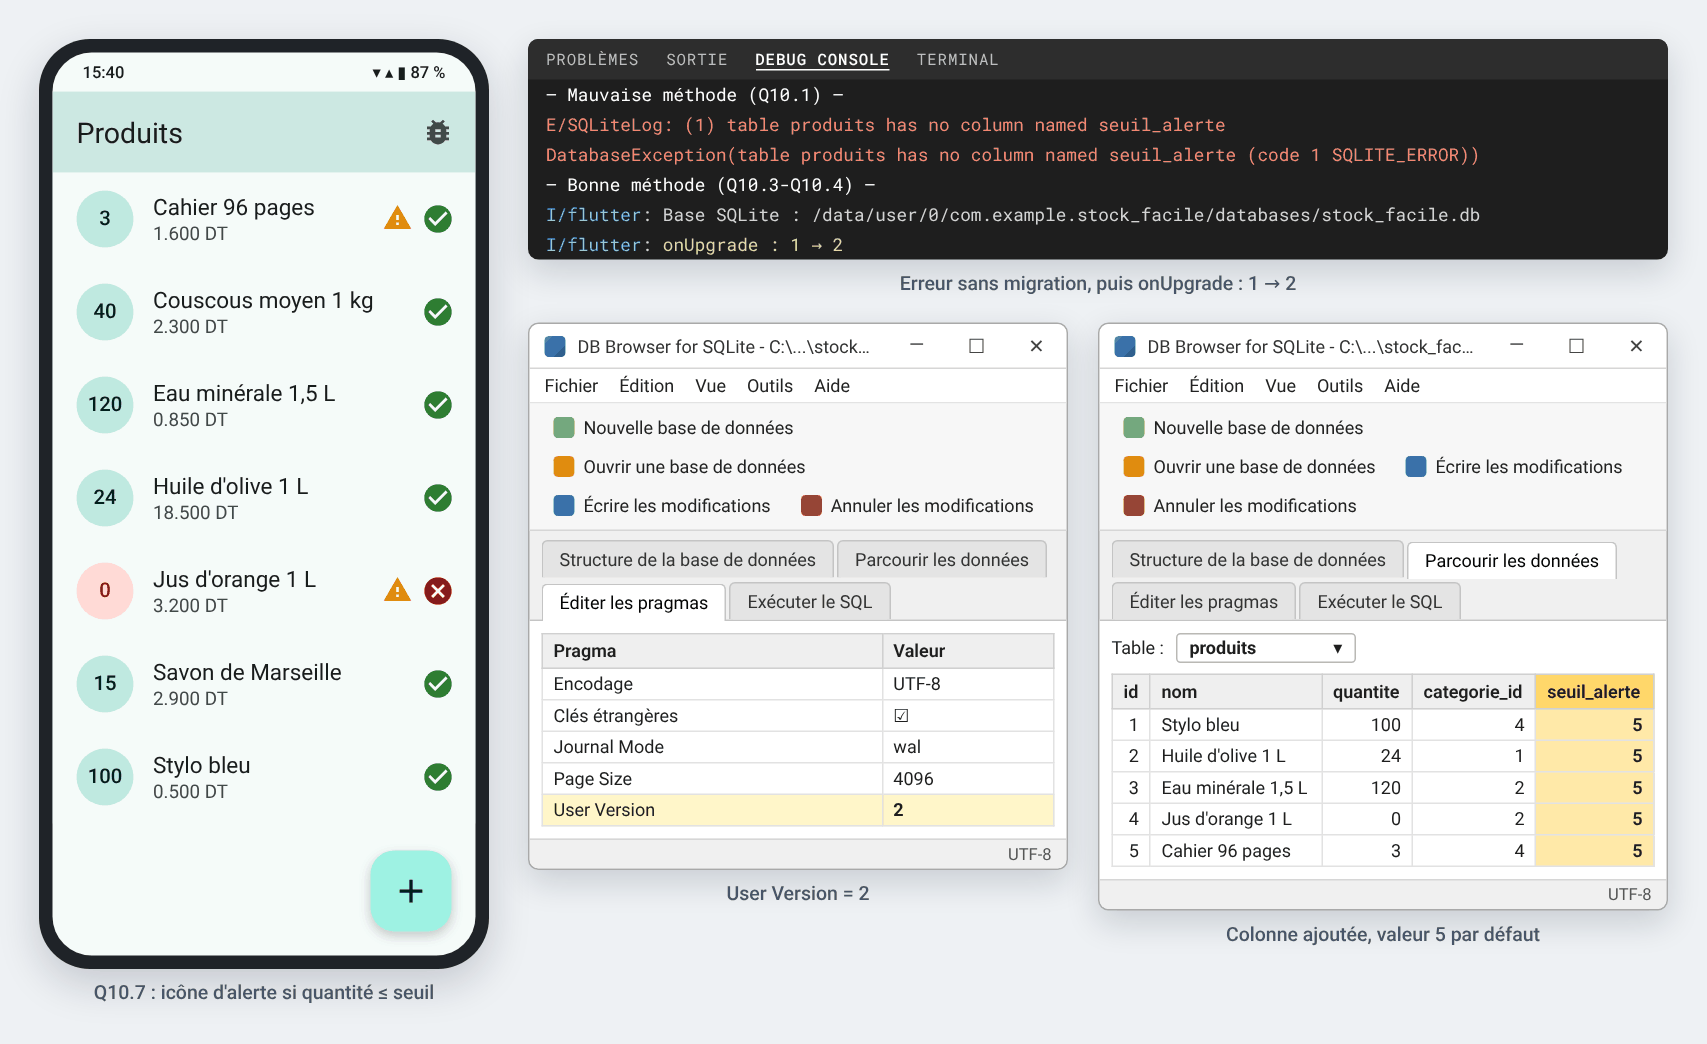Click the Cahier 96 pages table cell
The image size is (1707, 1044).
1235,851
